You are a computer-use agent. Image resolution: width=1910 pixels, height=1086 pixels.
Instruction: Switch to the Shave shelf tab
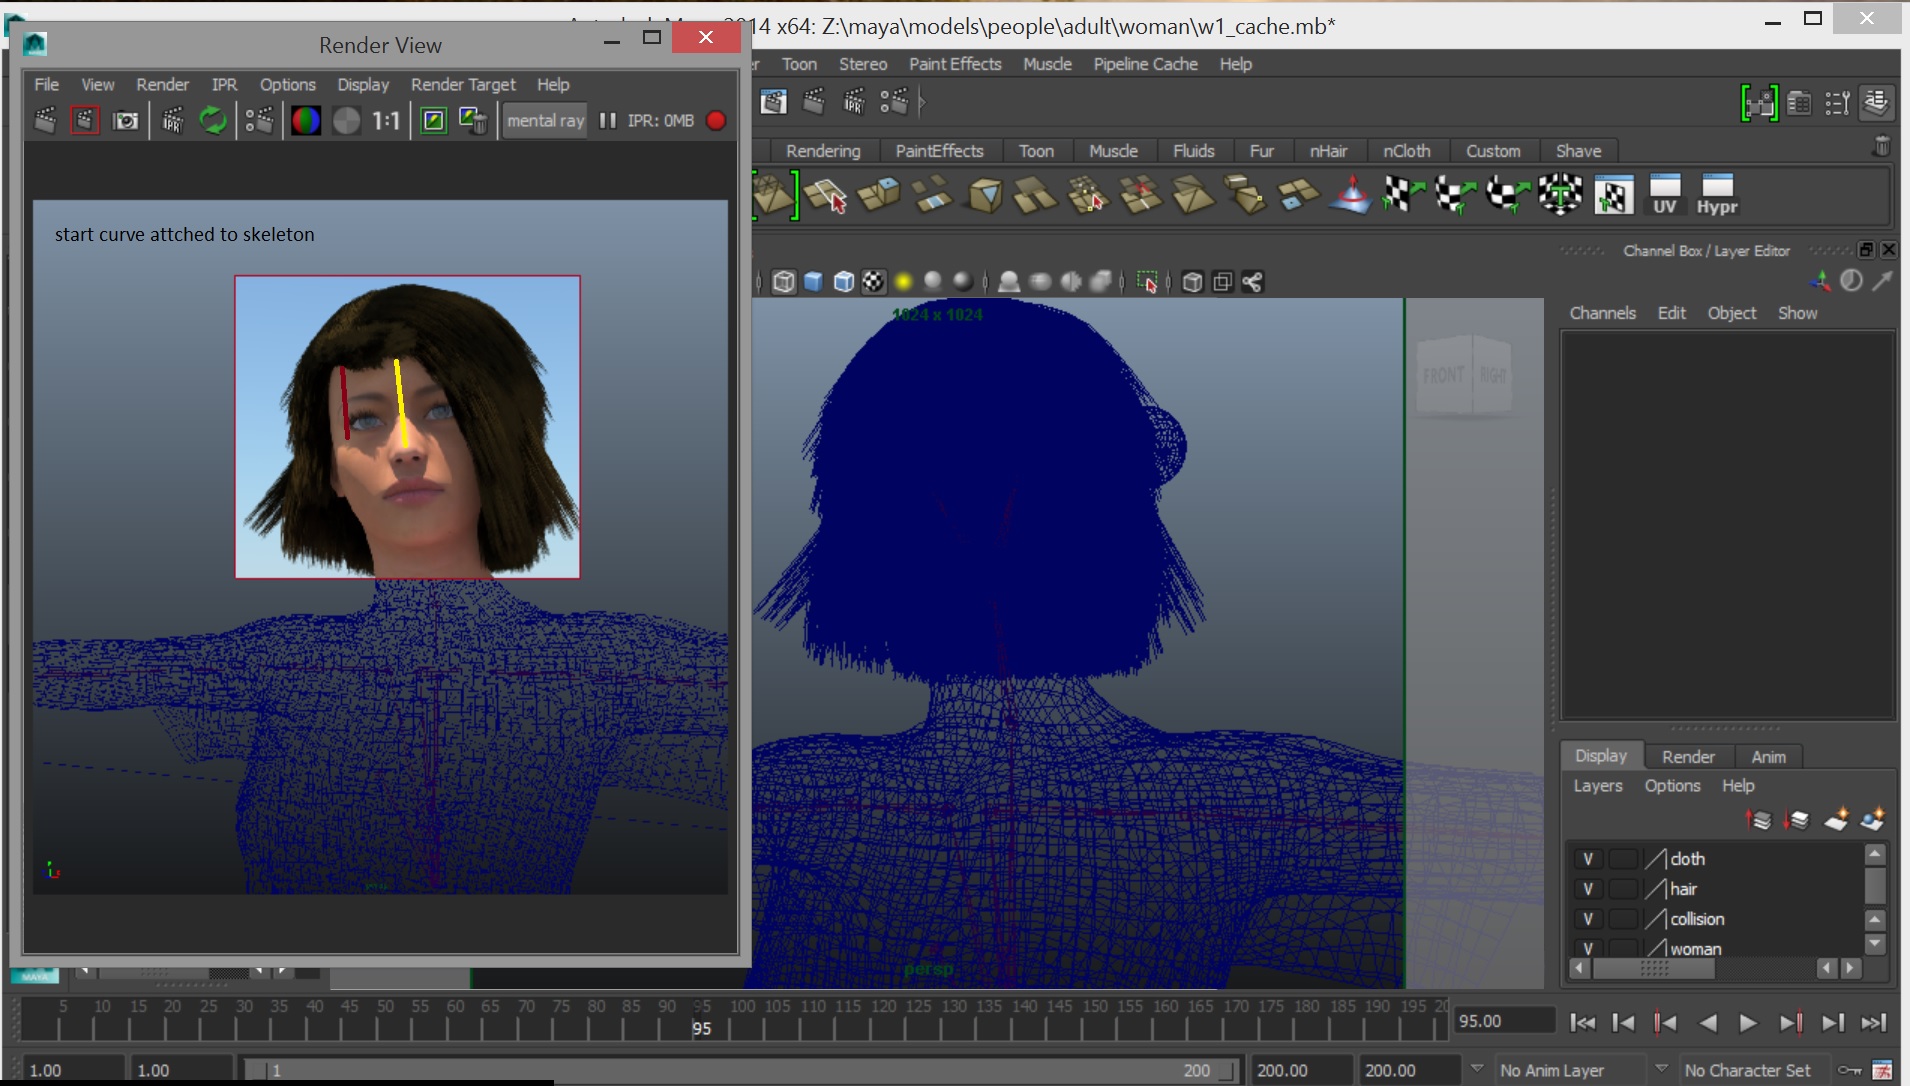[1578, 151]
